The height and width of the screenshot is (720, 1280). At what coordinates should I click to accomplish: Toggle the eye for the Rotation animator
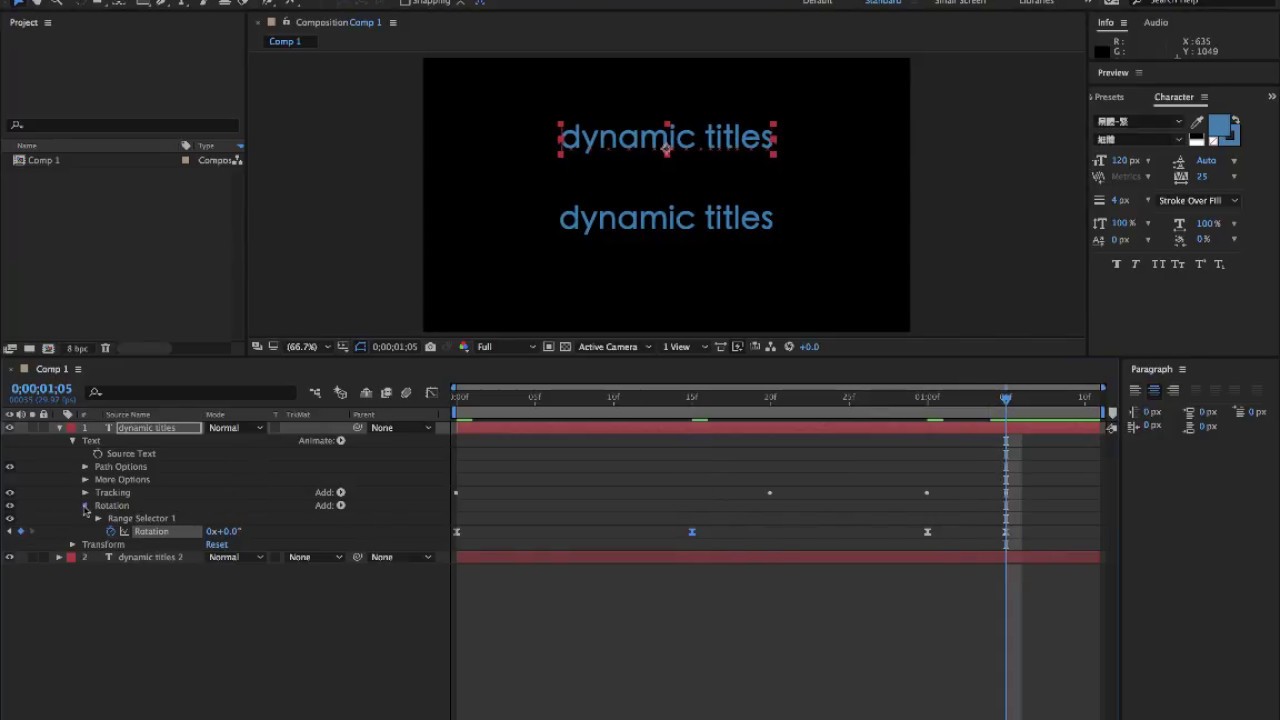pos(10,506)
